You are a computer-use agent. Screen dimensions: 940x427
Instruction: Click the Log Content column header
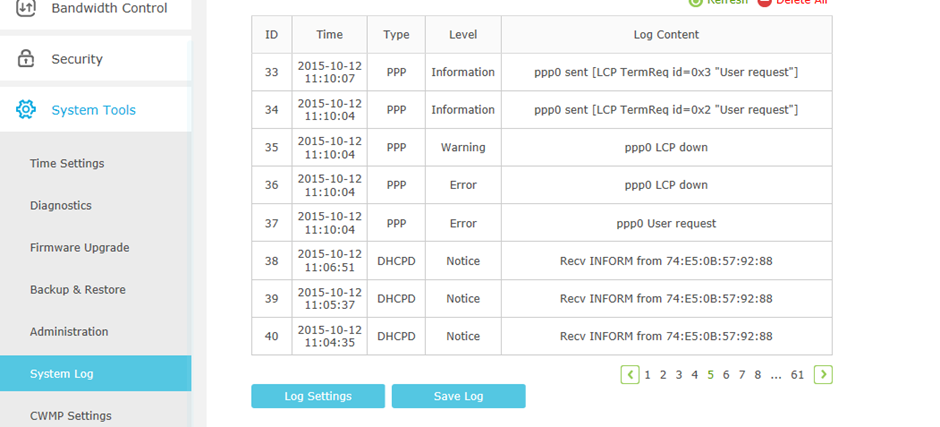(x=667, y=35)
